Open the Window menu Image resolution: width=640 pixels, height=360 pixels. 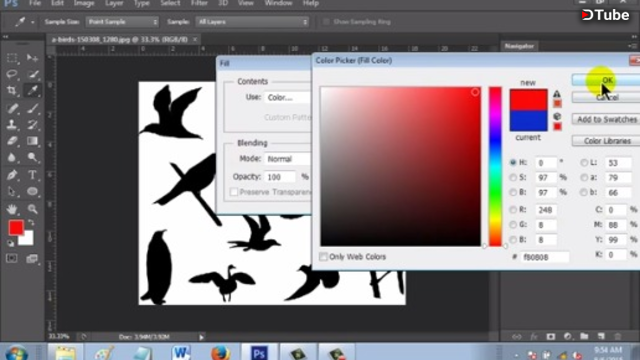click(x=278, y=3)
